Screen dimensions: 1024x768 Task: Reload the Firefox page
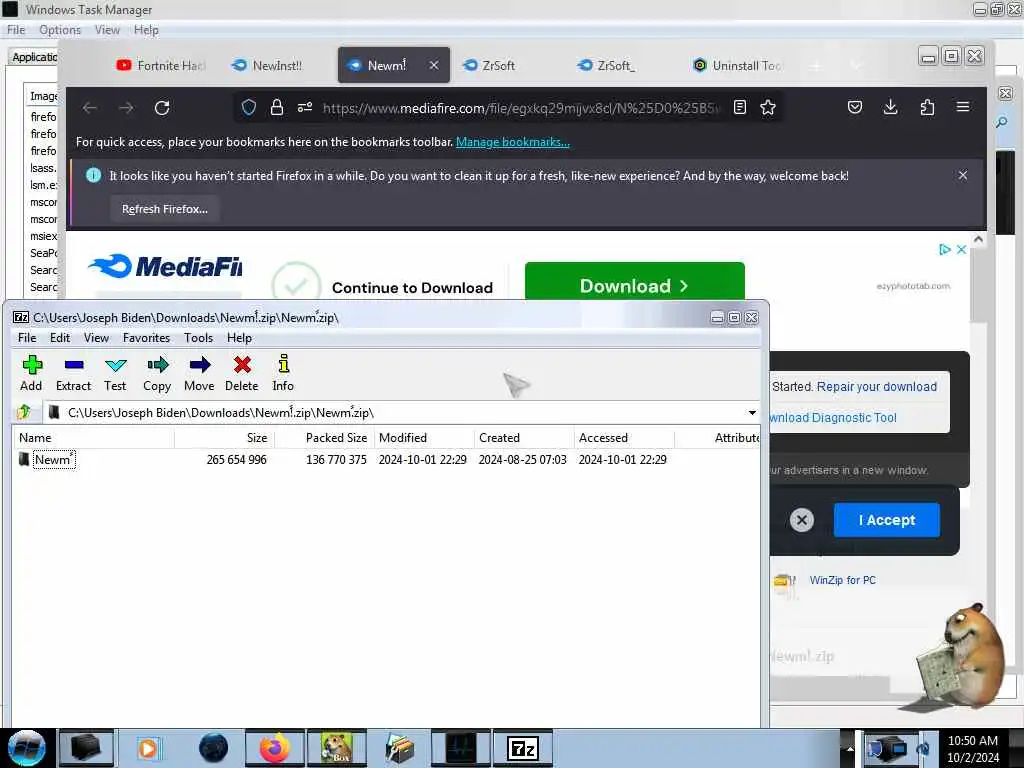(162, 108)
